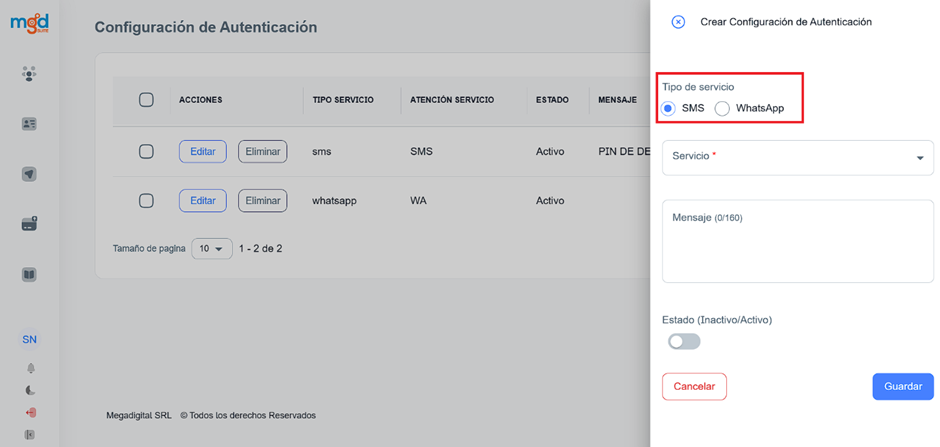This screenshot has width=940, height=447.
Task: Click into the Mensaje text area
Action: tap(797, 250)
